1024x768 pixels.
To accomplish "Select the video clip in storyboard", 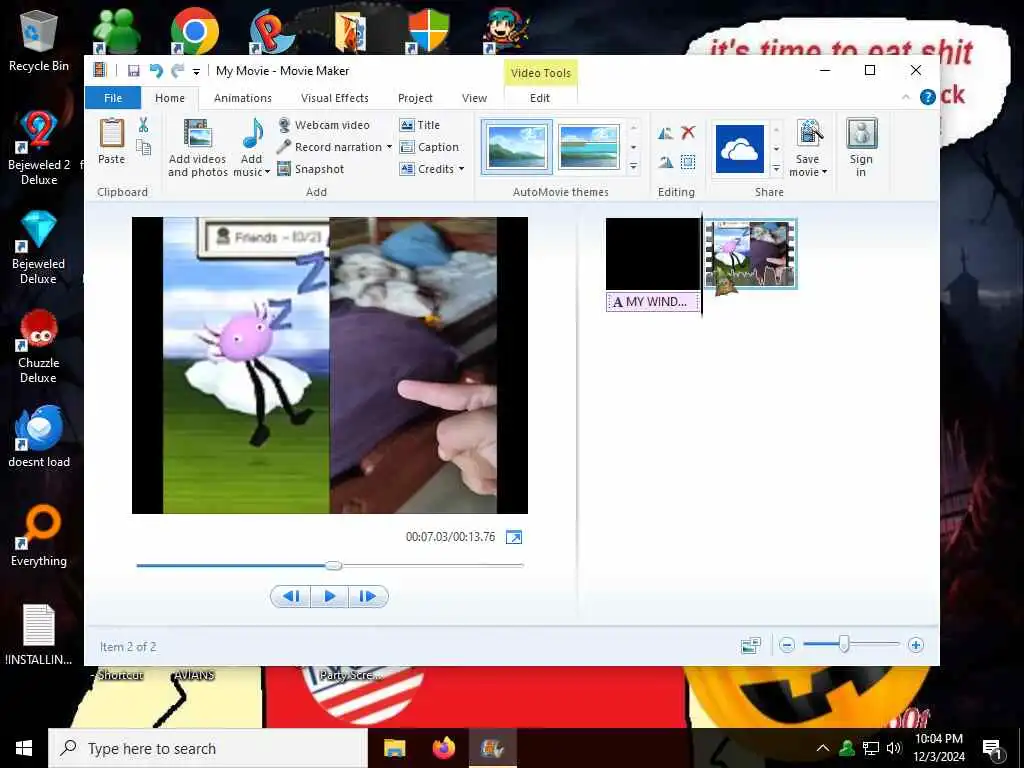I will (750, 253).
